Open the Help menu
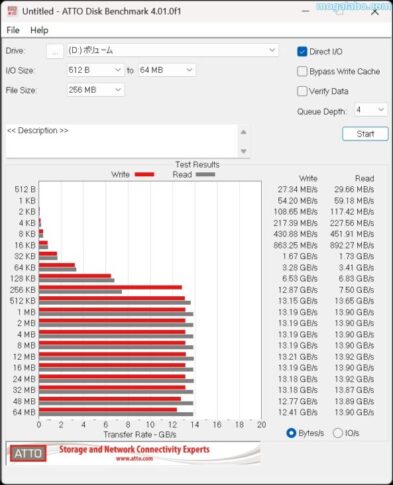Screen dimensions: 393x485 [39, 30]
